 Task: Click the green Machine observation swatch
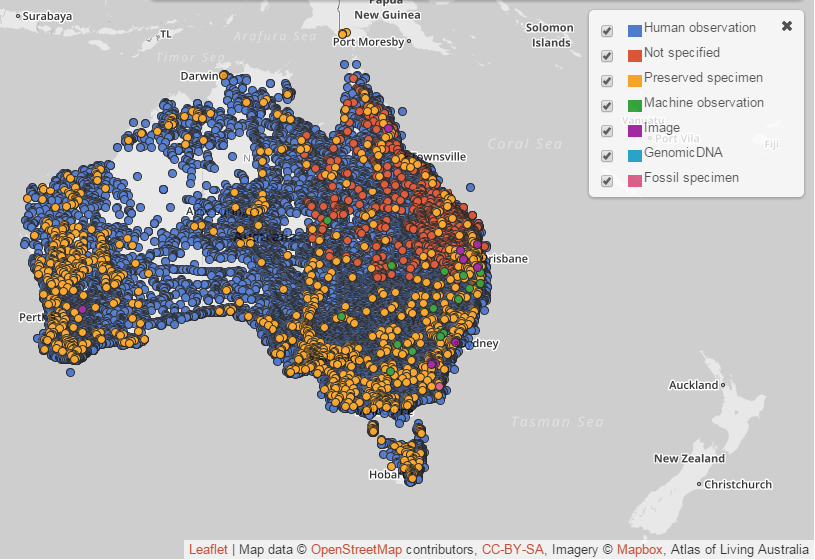click(x=634, y=105)
